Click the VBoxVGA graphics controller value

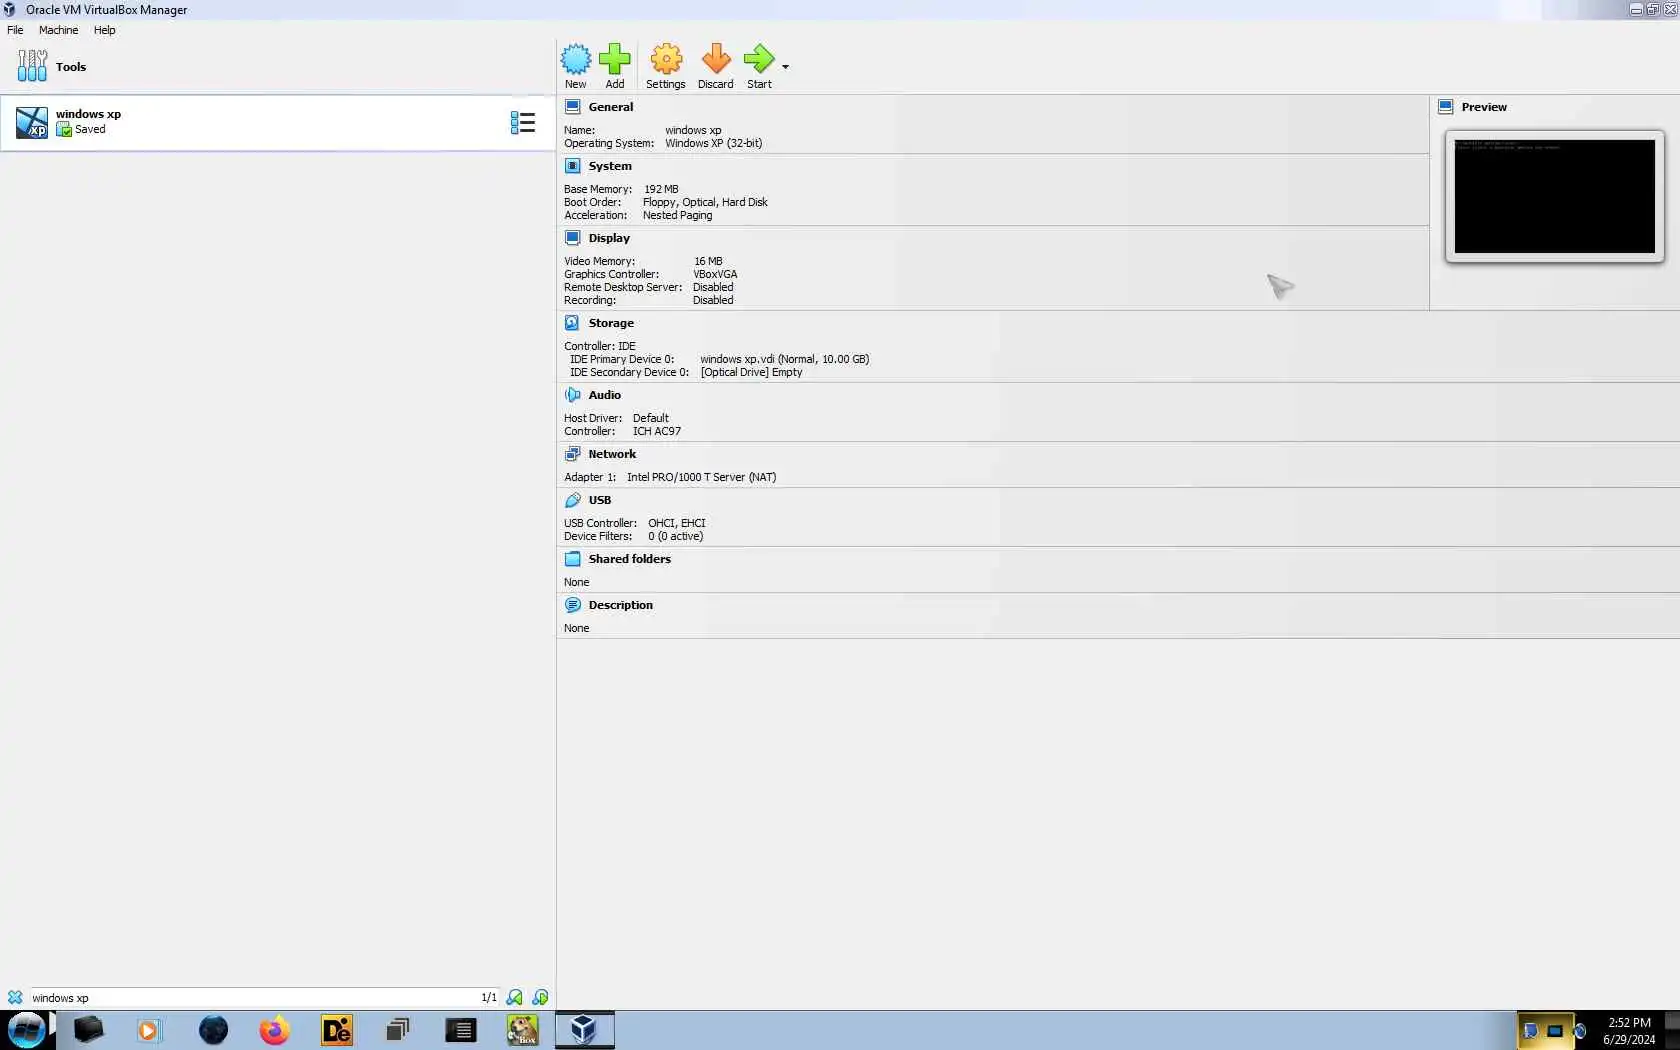715,274
